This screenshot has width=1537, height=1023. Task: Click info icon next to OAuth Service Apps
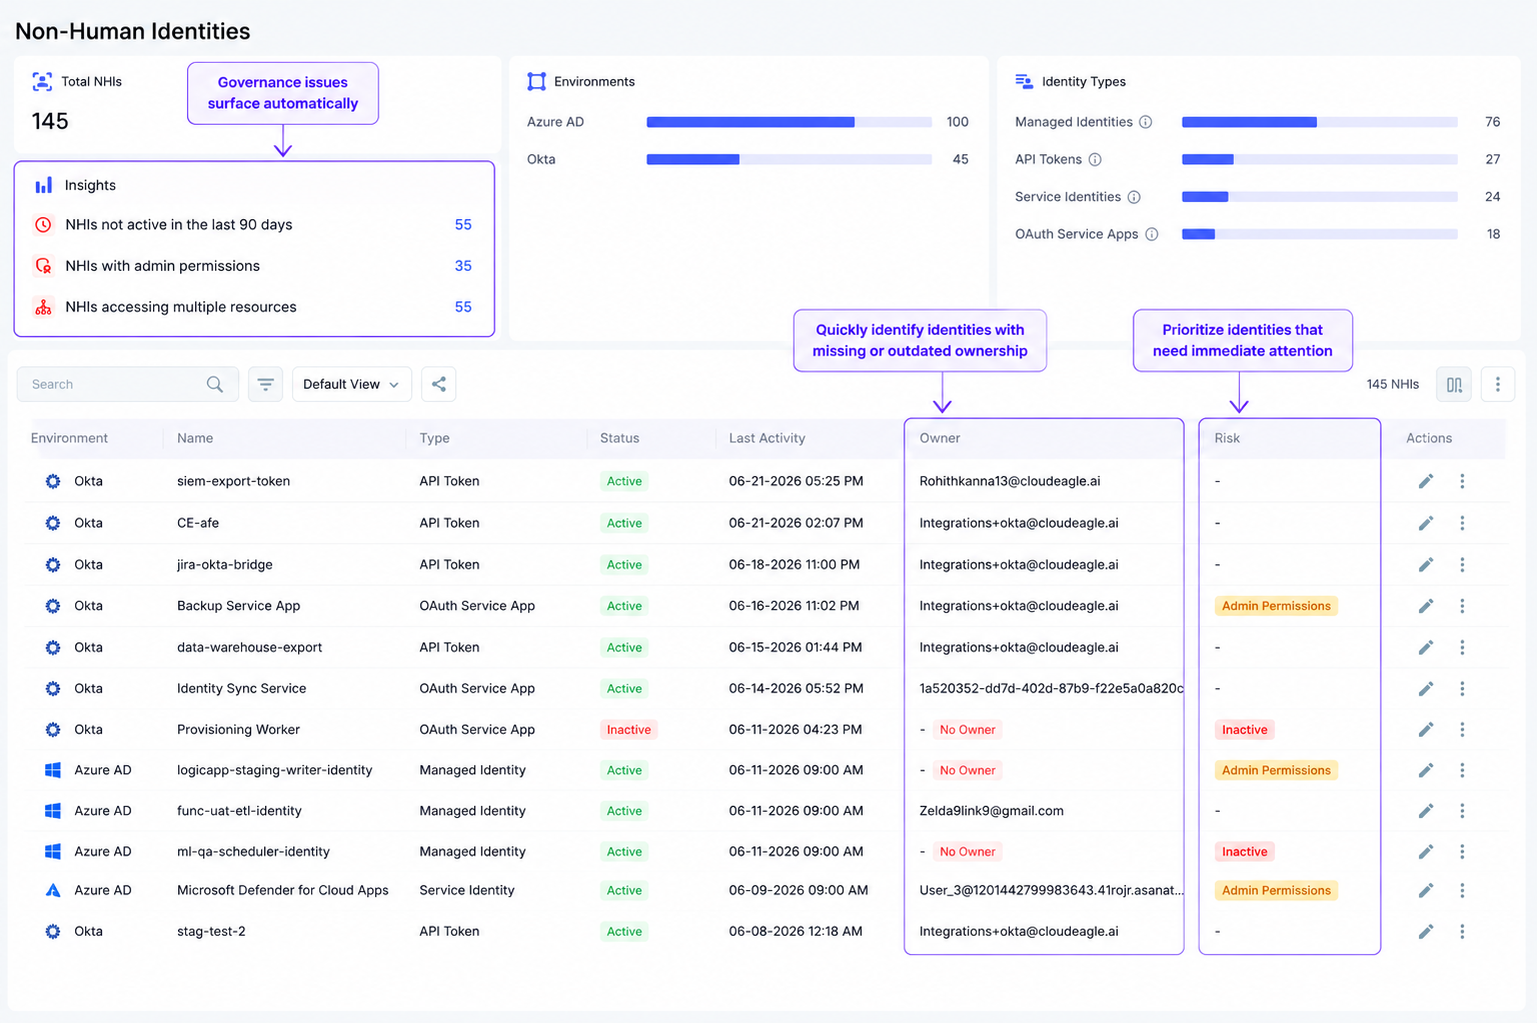(x=1152, y=234)
